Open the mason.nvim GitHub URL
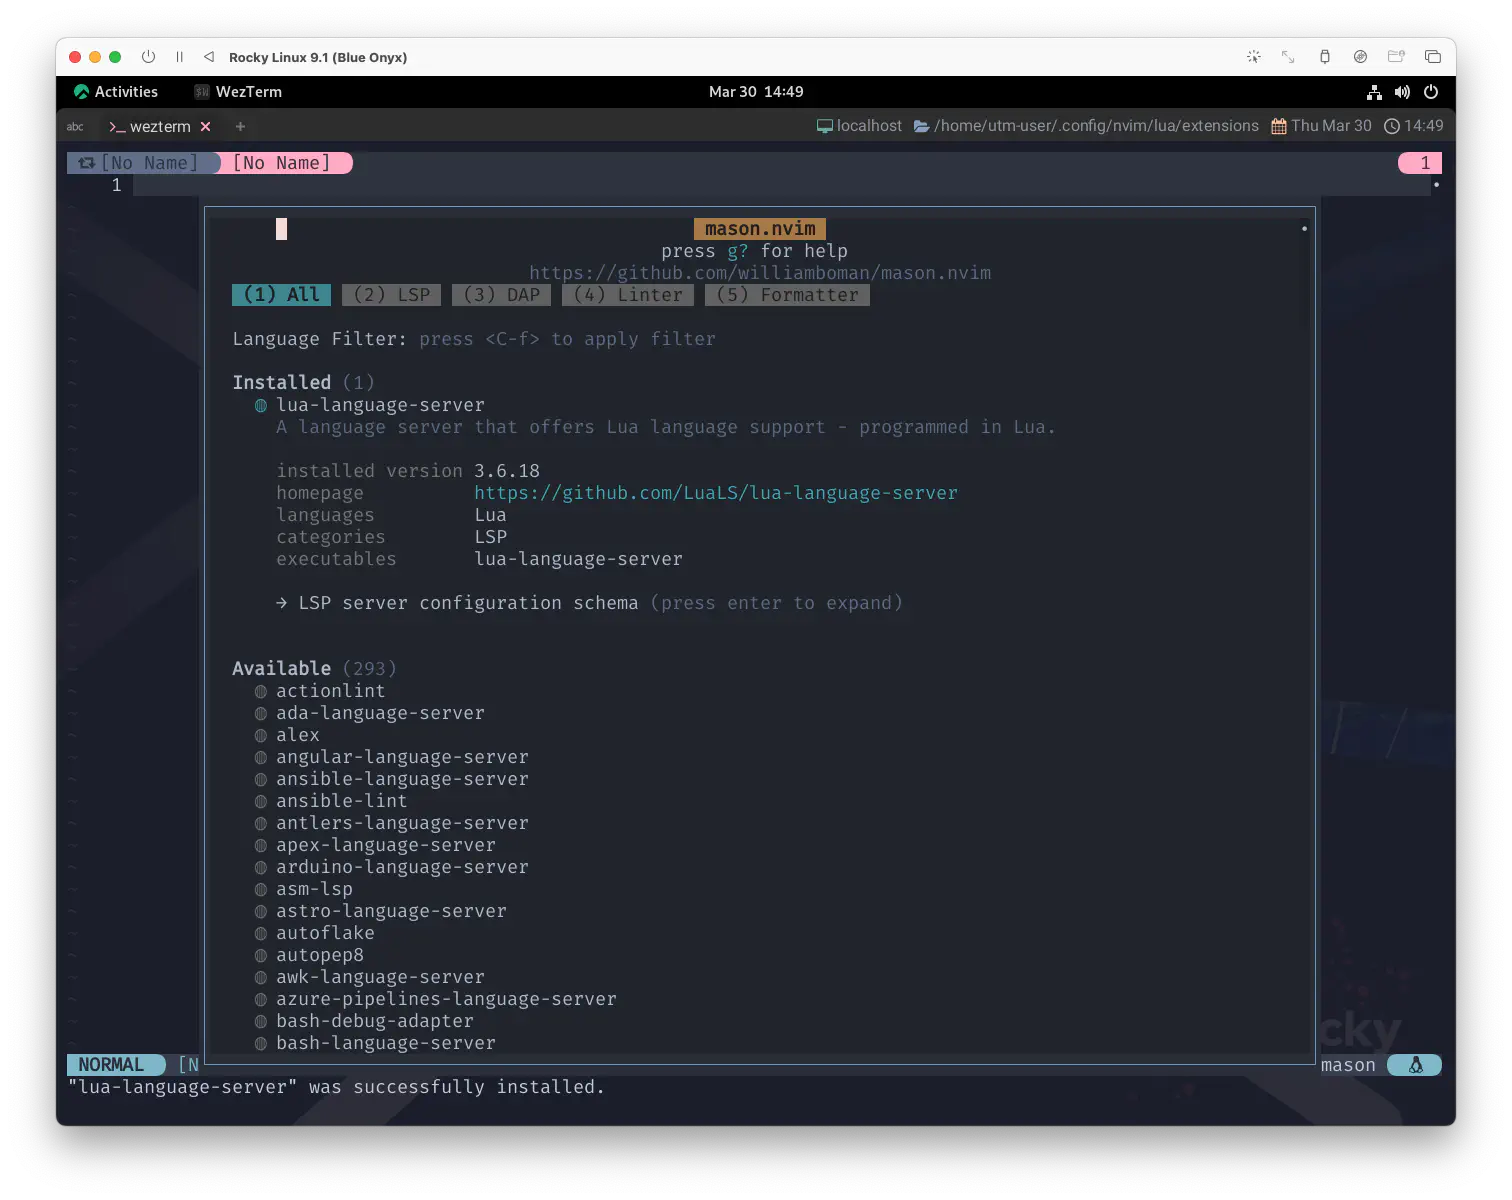Viewport: 1512px width, 1200px height. click(760, 273)
